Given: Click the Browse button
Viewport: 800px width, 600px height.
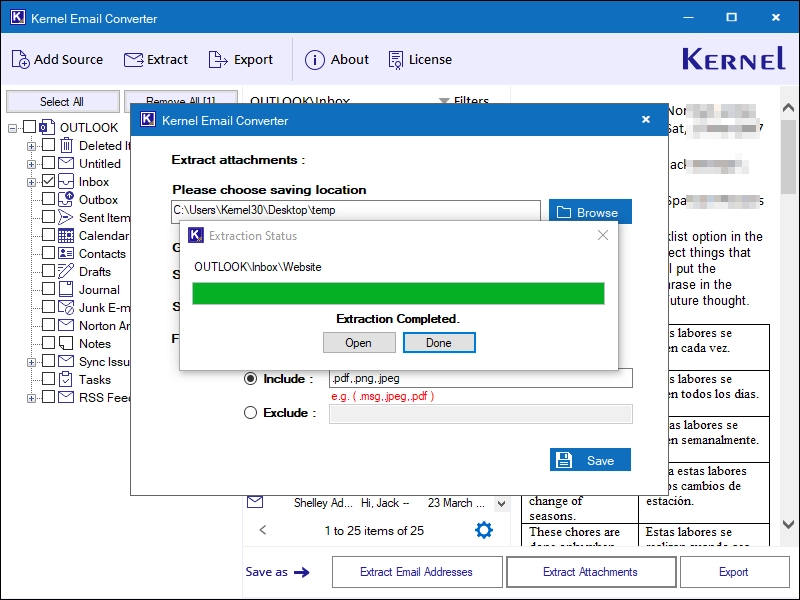Looking at the screenshot, I should click(x=590, y=212).
